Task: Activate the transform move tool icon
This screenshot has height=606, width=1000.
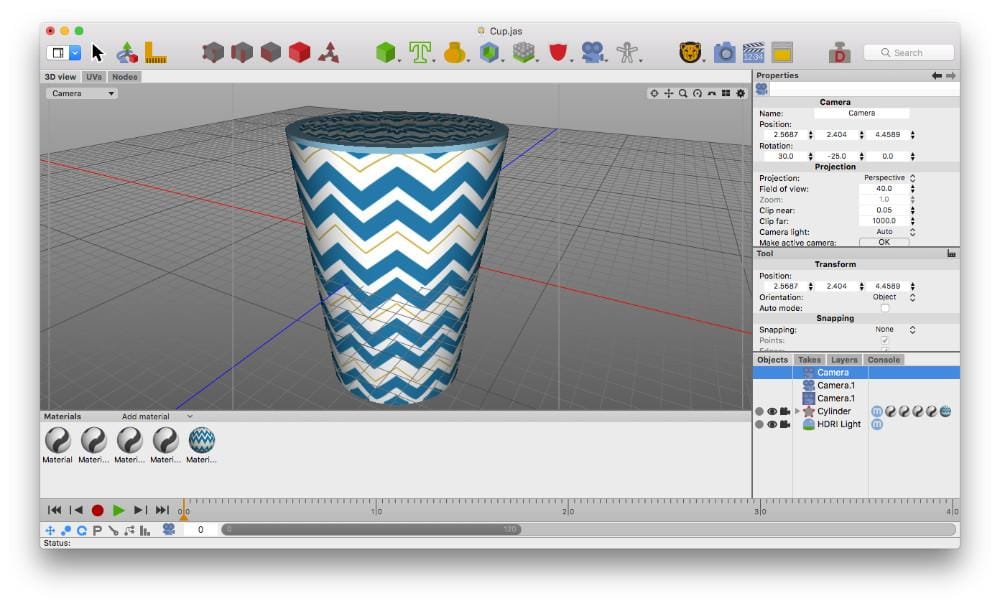Action: 127,52
